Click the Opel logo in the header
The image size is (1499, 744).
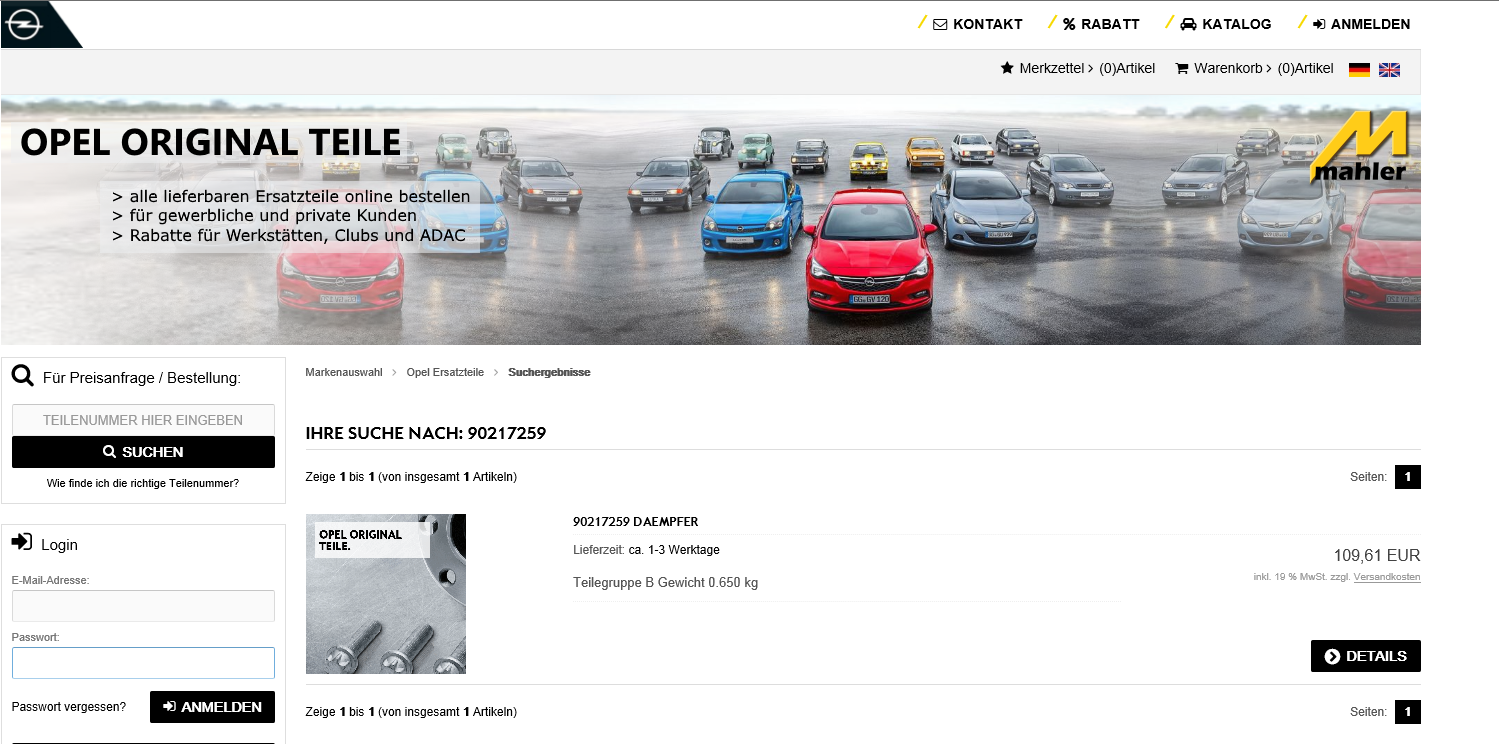click(24, 25)
